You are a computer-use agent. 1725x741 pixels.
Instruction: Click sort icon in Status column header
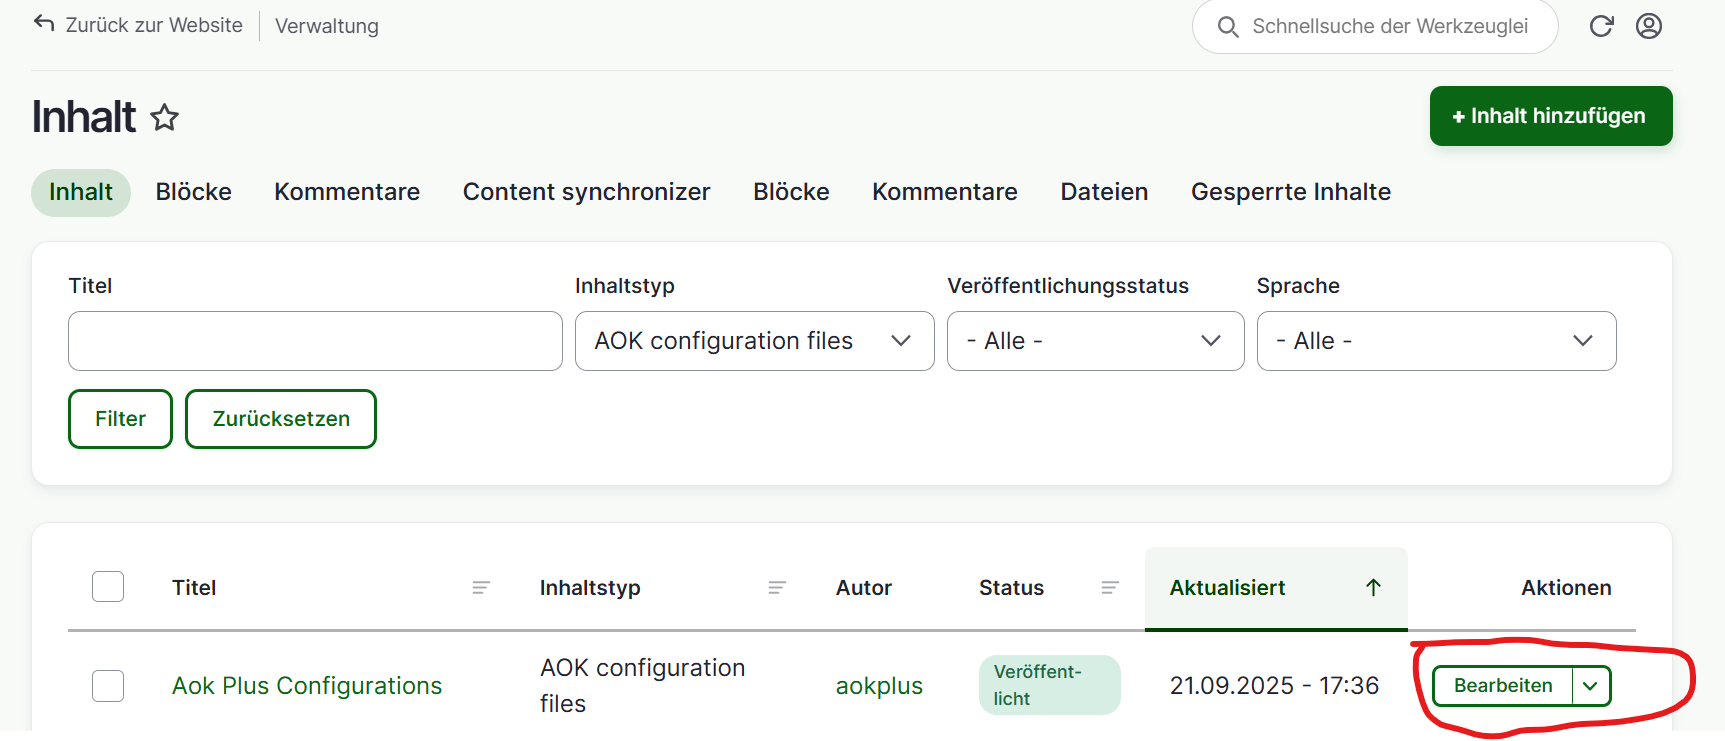click(1110, 588)
